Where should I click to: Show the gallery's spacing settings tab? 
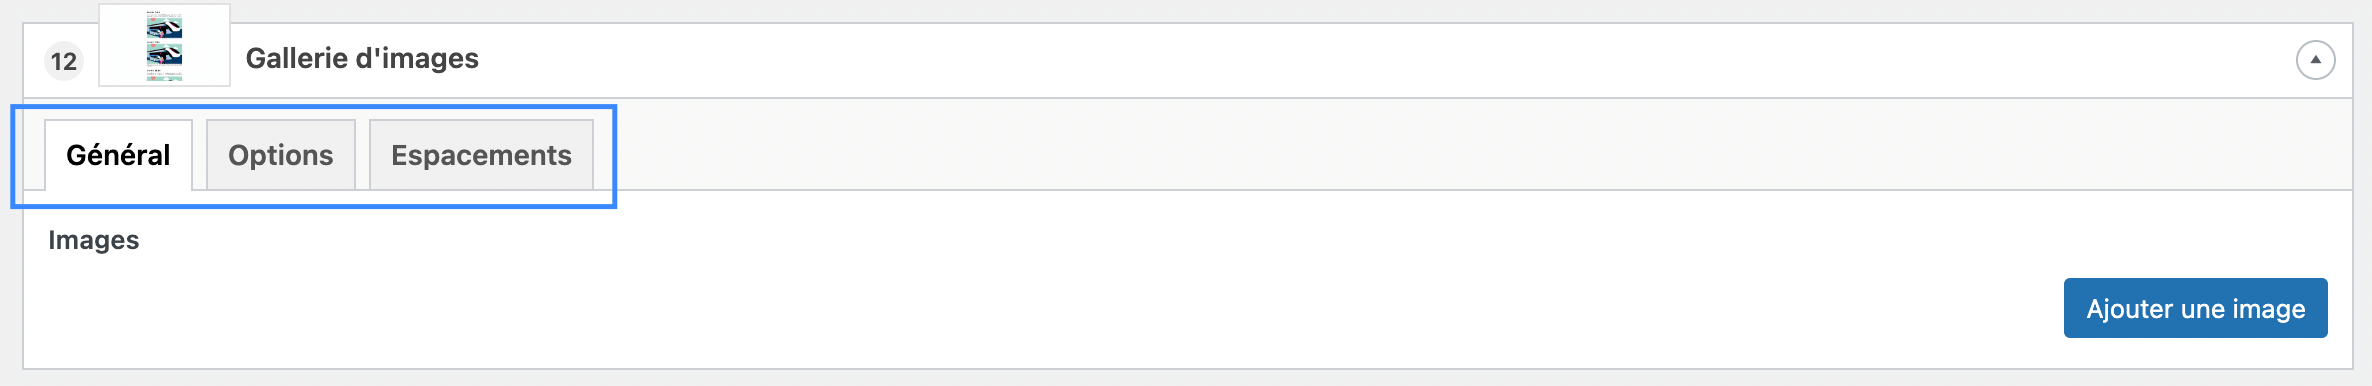coord(481,155)
